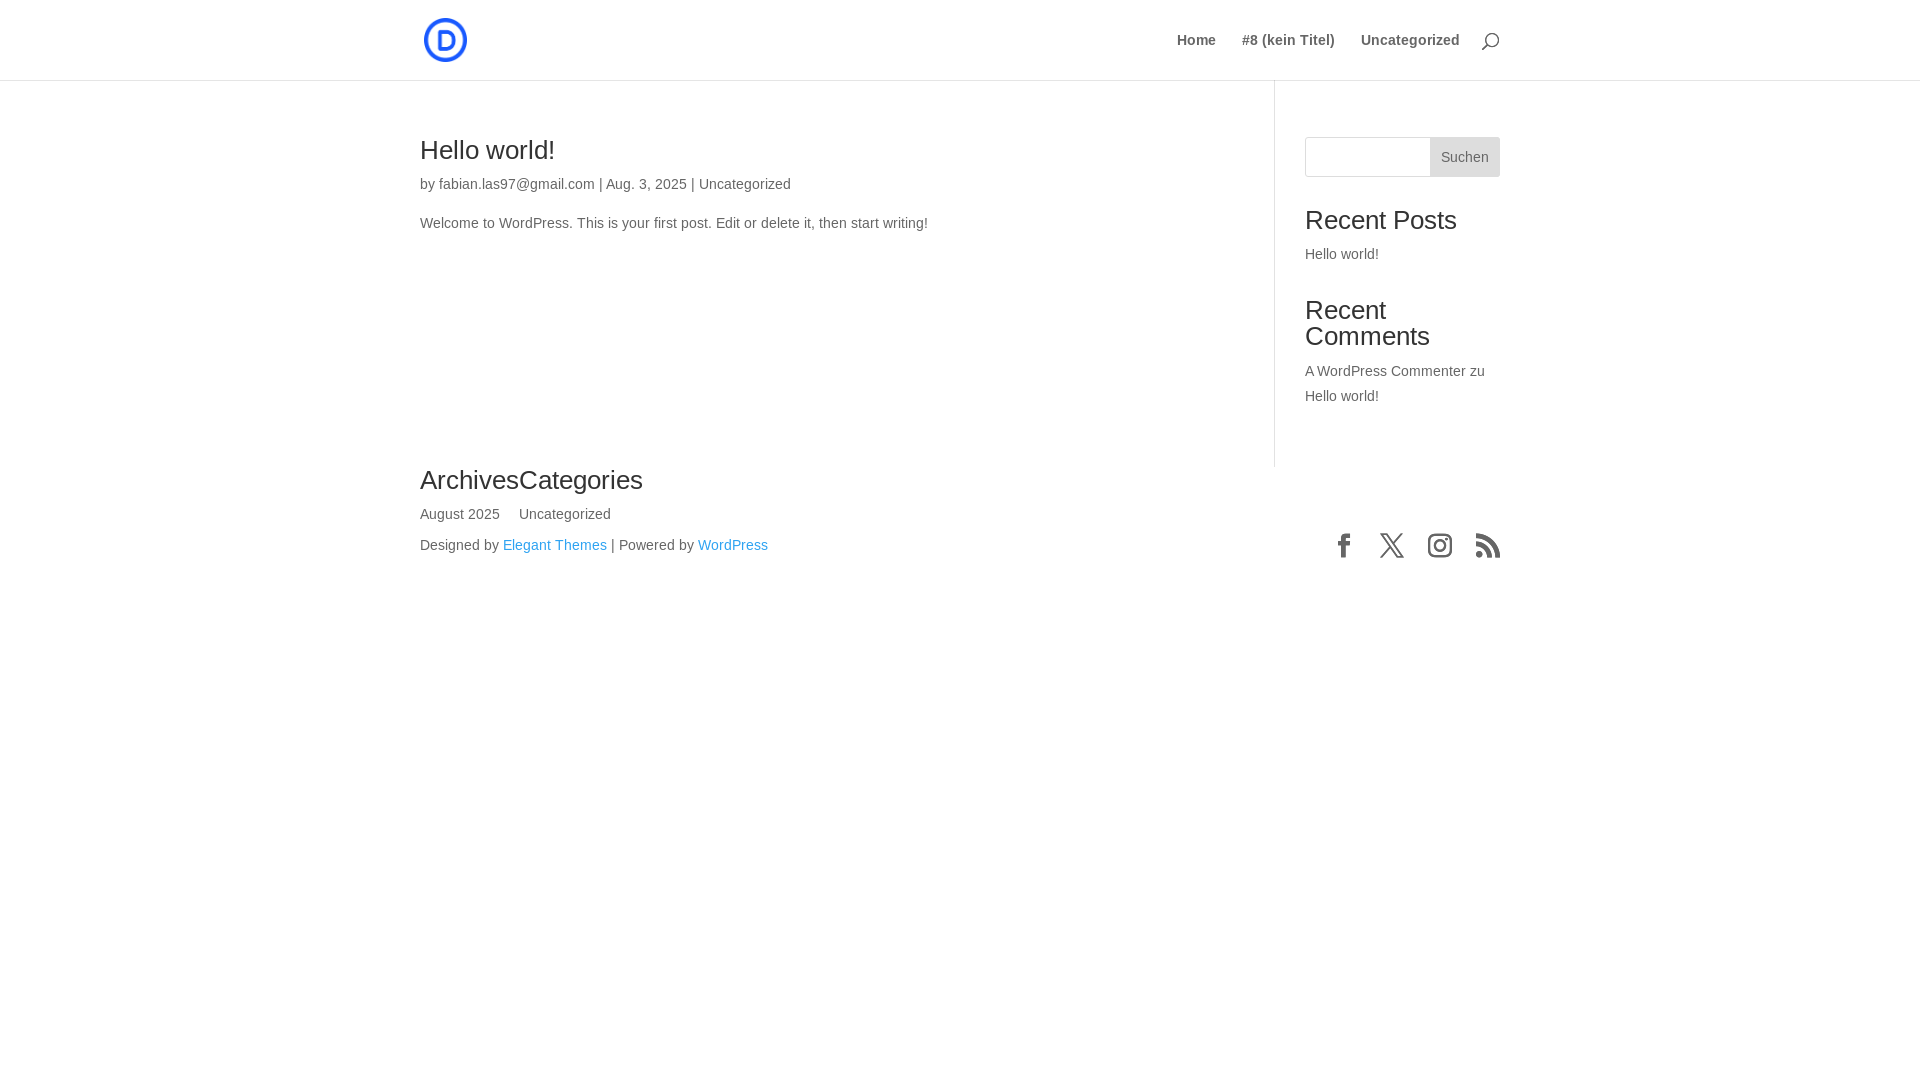Click the Welcome to WordPress excerpt text
Screen dimensions: 1920x1080
coord(674,223)
